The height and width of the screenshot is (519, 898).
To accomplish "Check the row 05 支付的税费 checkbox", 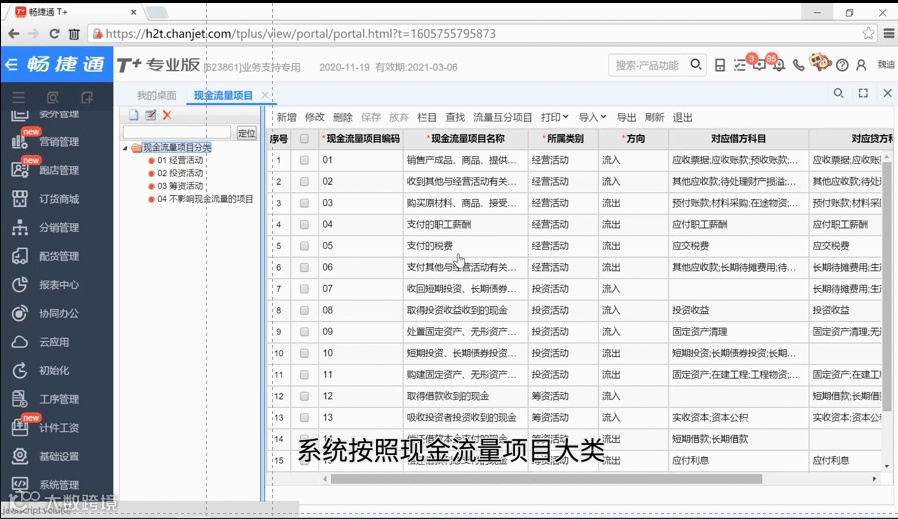I will [304, 246].
